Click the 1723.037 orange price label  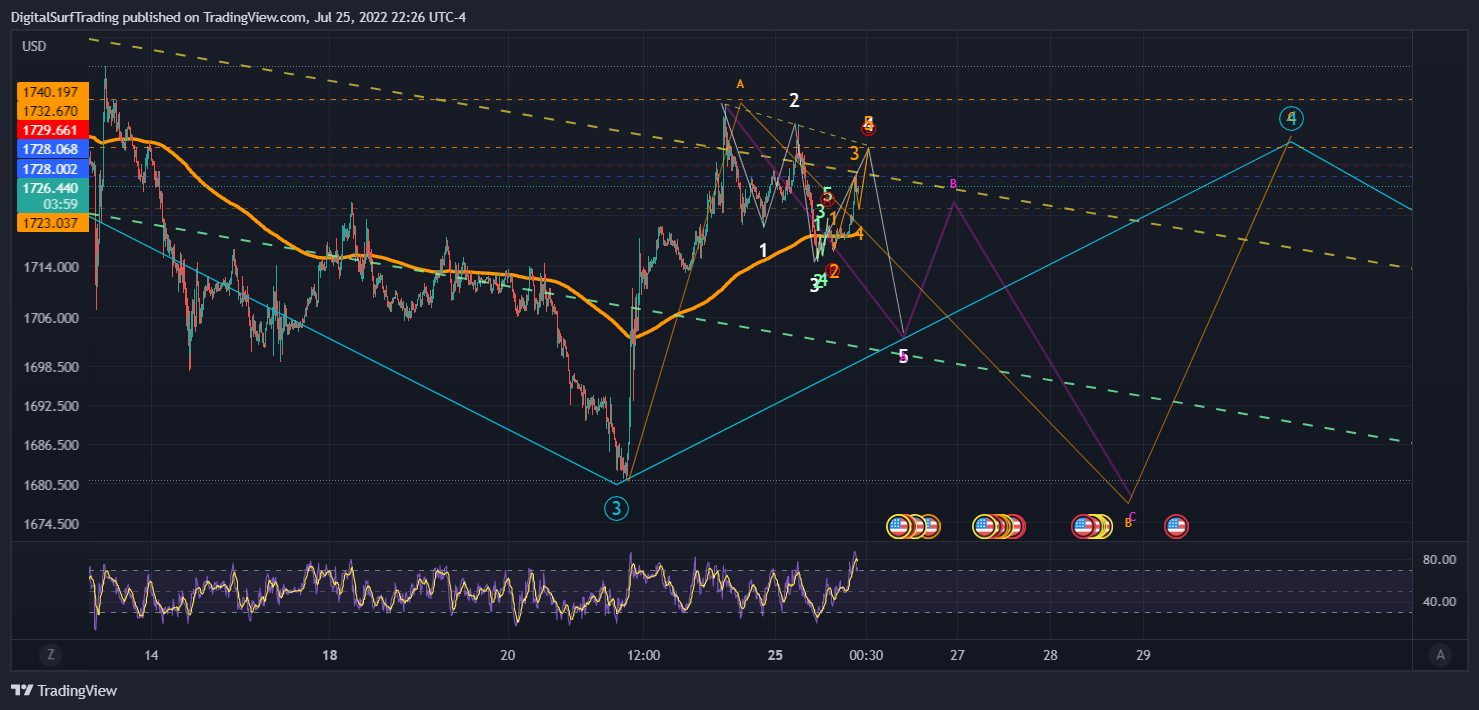[53, 223]
